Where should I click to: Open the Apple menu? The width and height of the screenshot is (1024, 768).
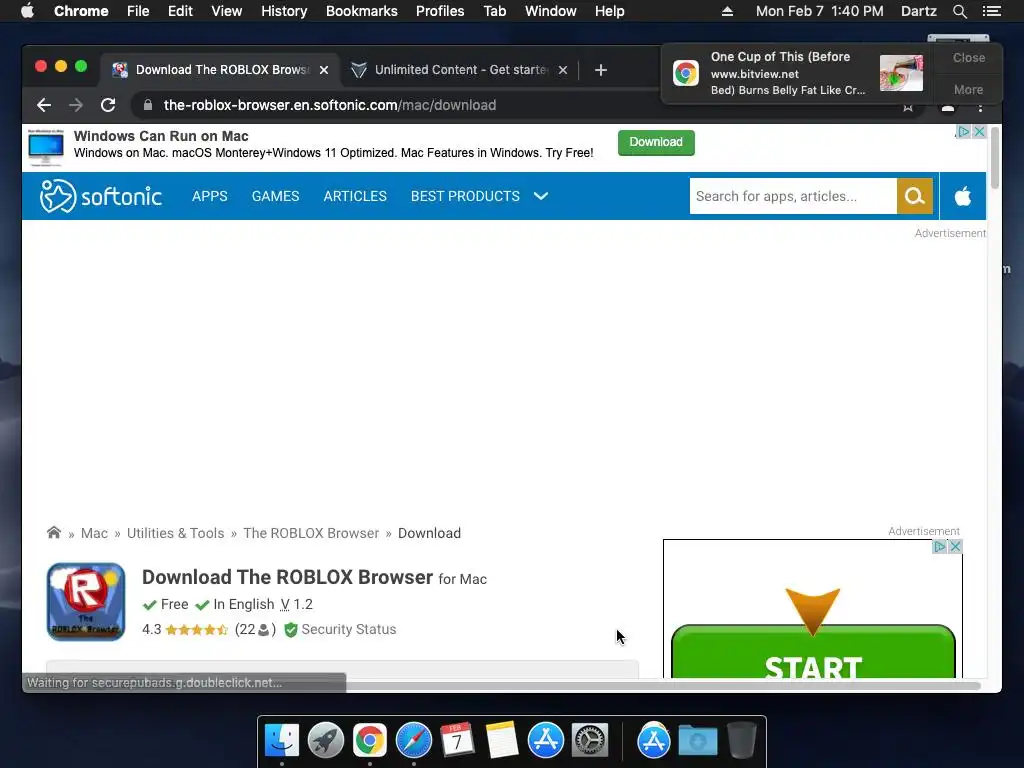click(27, 11)
